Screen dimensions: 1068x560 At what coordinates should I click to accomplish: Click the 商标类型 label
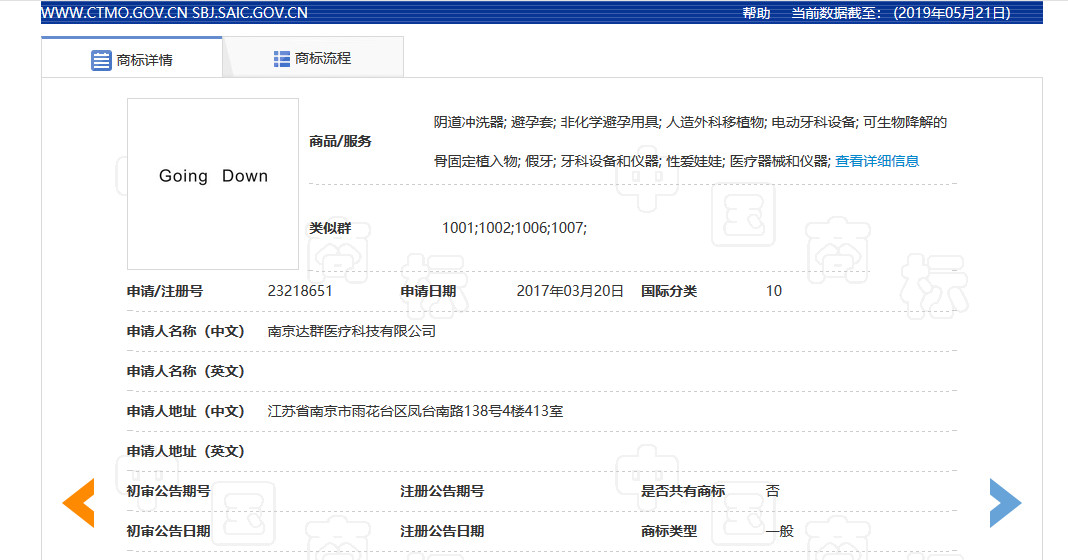pyautogui.click(x=669, y=531)
